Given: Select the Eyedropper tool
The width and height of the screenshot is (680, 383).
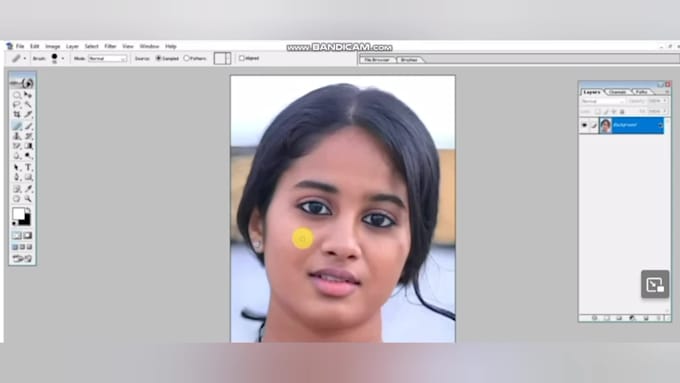Looking at the screenshot, I should (x=28, y=189).
